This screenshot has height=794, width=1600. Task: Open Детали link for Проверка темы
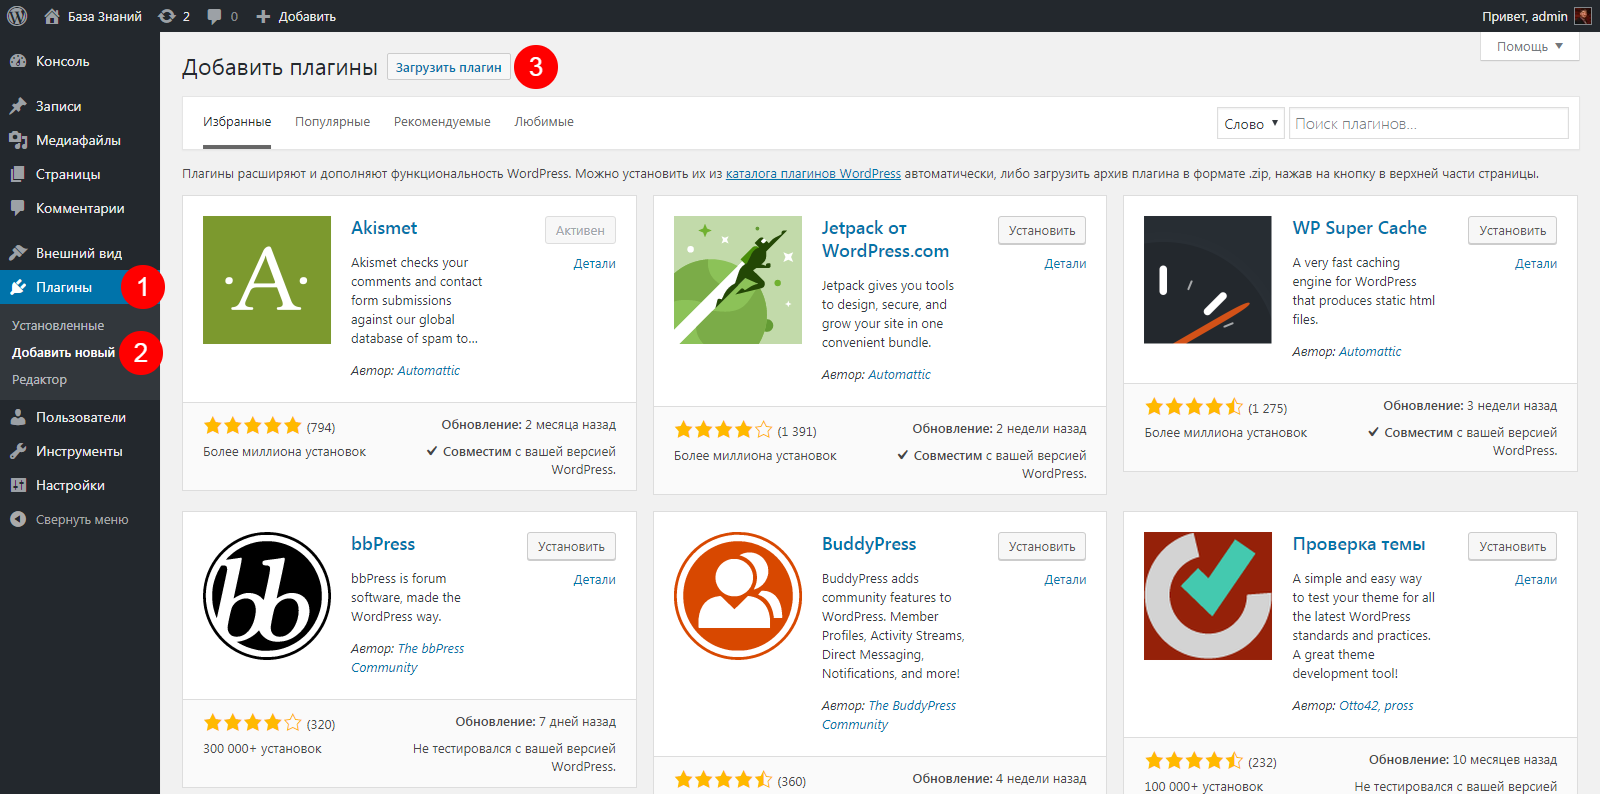click(x=1536, y=580)
